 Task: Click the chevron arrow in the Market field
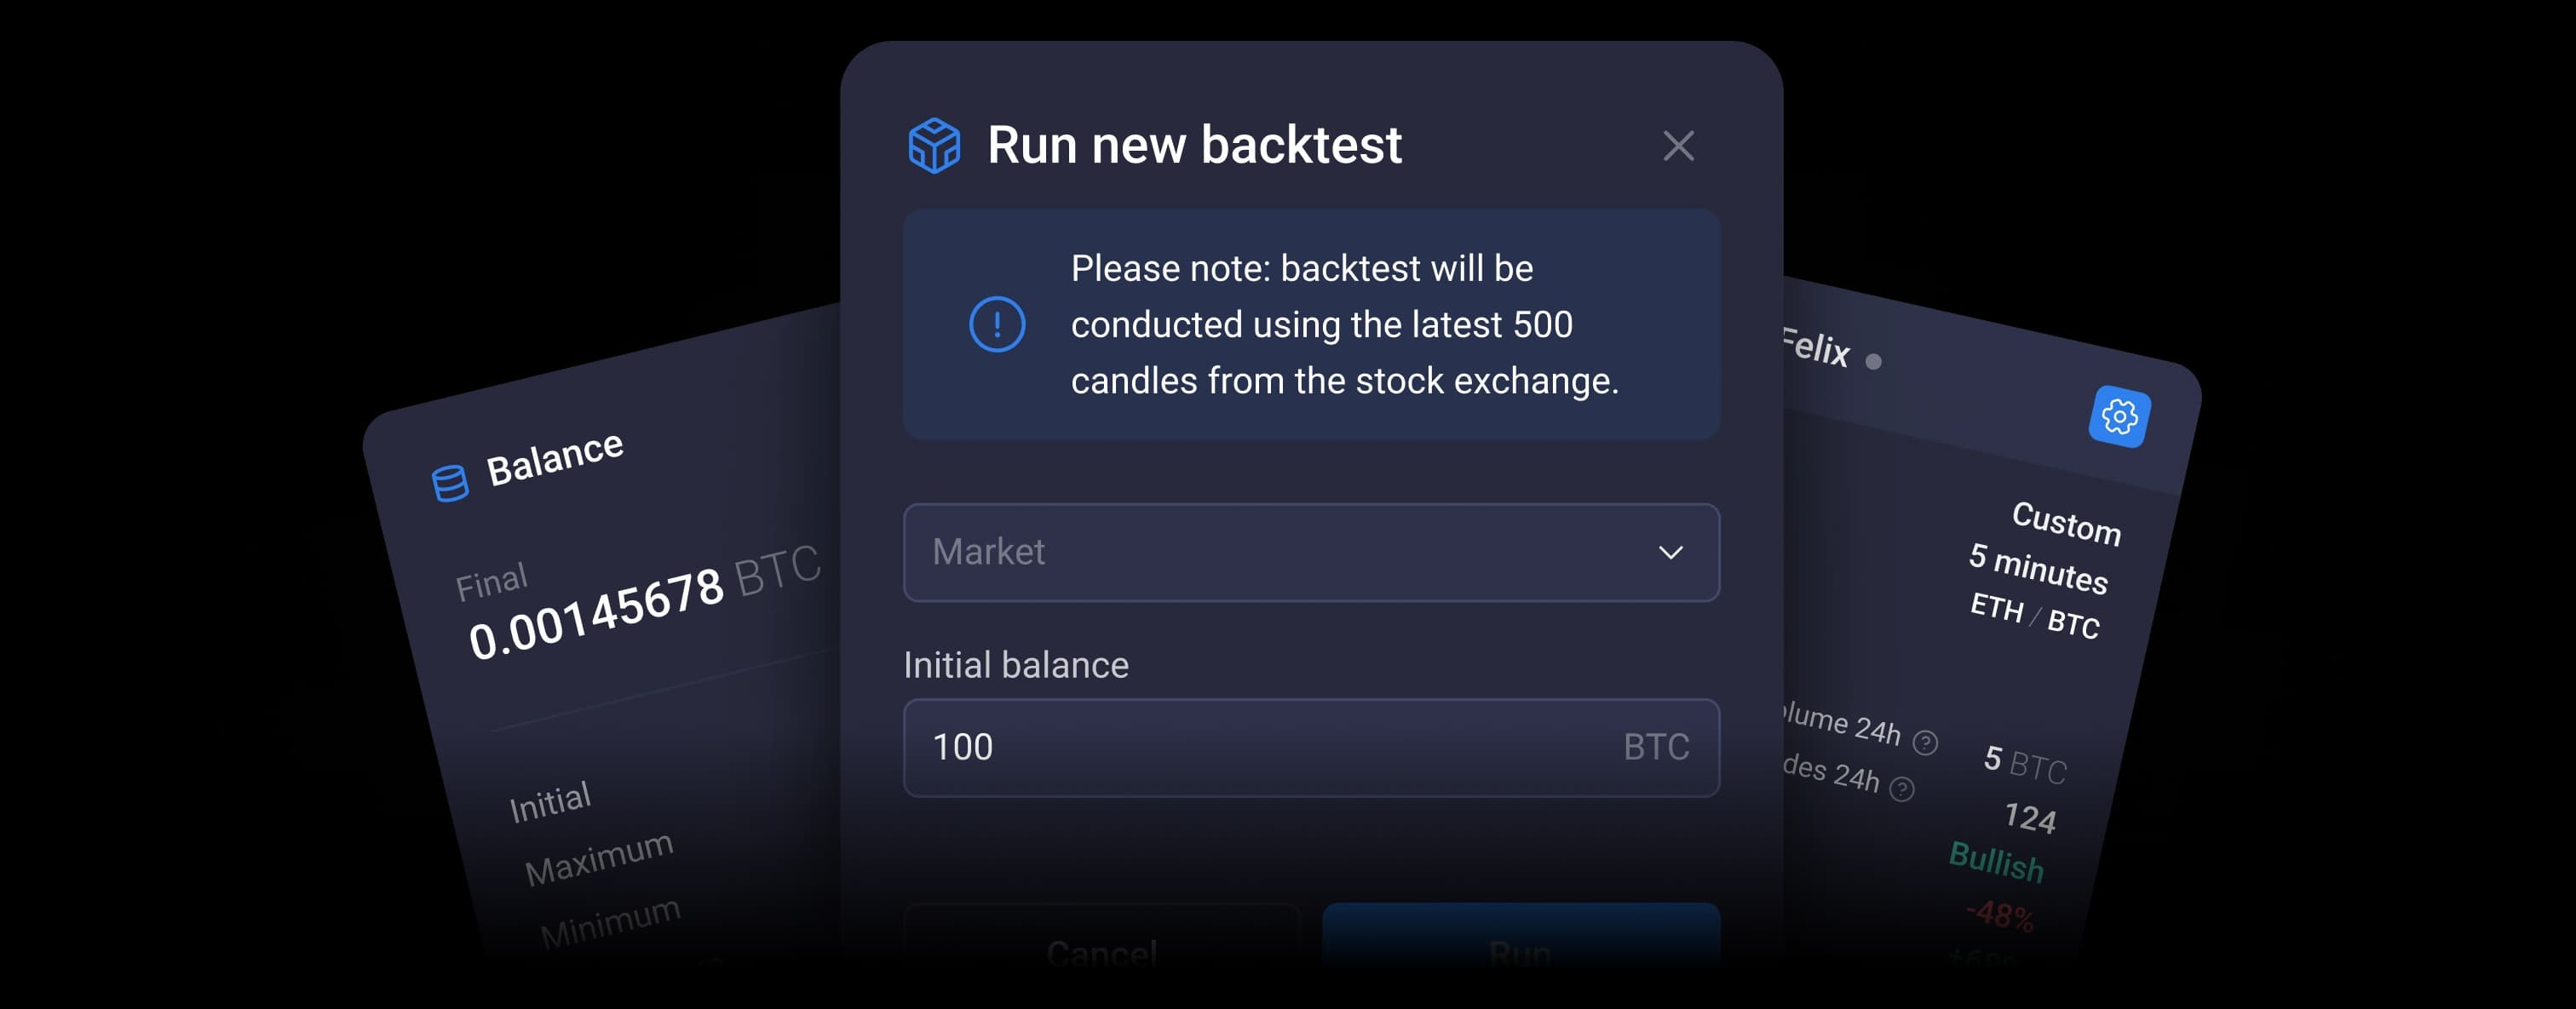coord(1670,552)
